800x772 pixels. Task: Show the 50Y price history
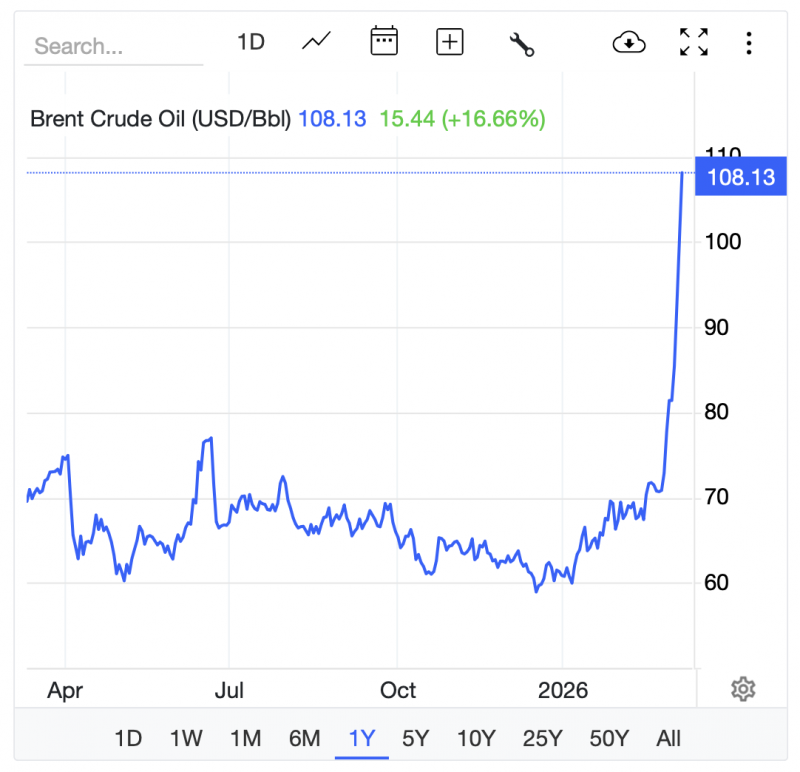[x=609, y=739]
